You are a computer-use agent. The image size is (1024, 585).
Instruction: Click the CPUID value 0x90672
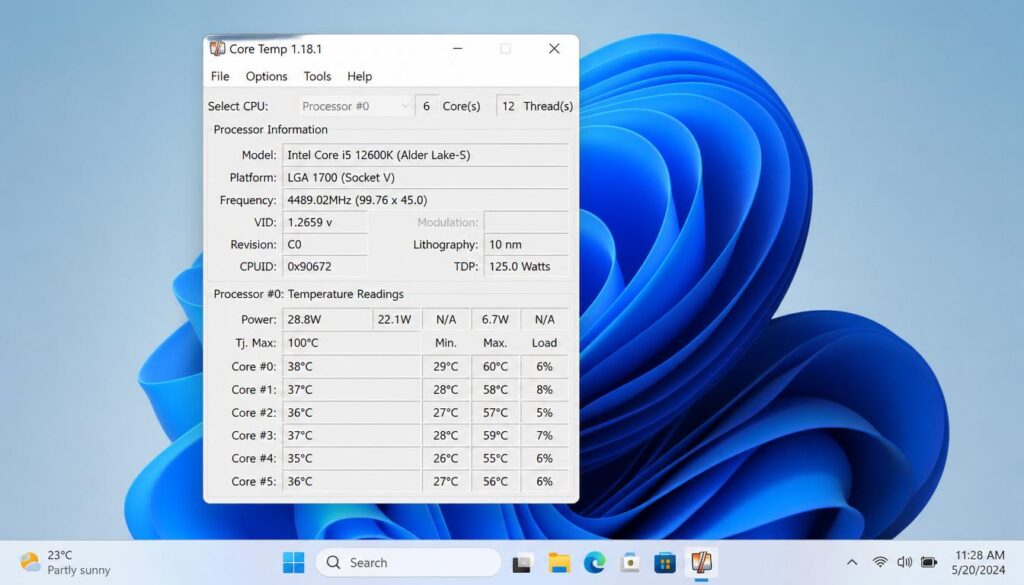tap(325, 266)
